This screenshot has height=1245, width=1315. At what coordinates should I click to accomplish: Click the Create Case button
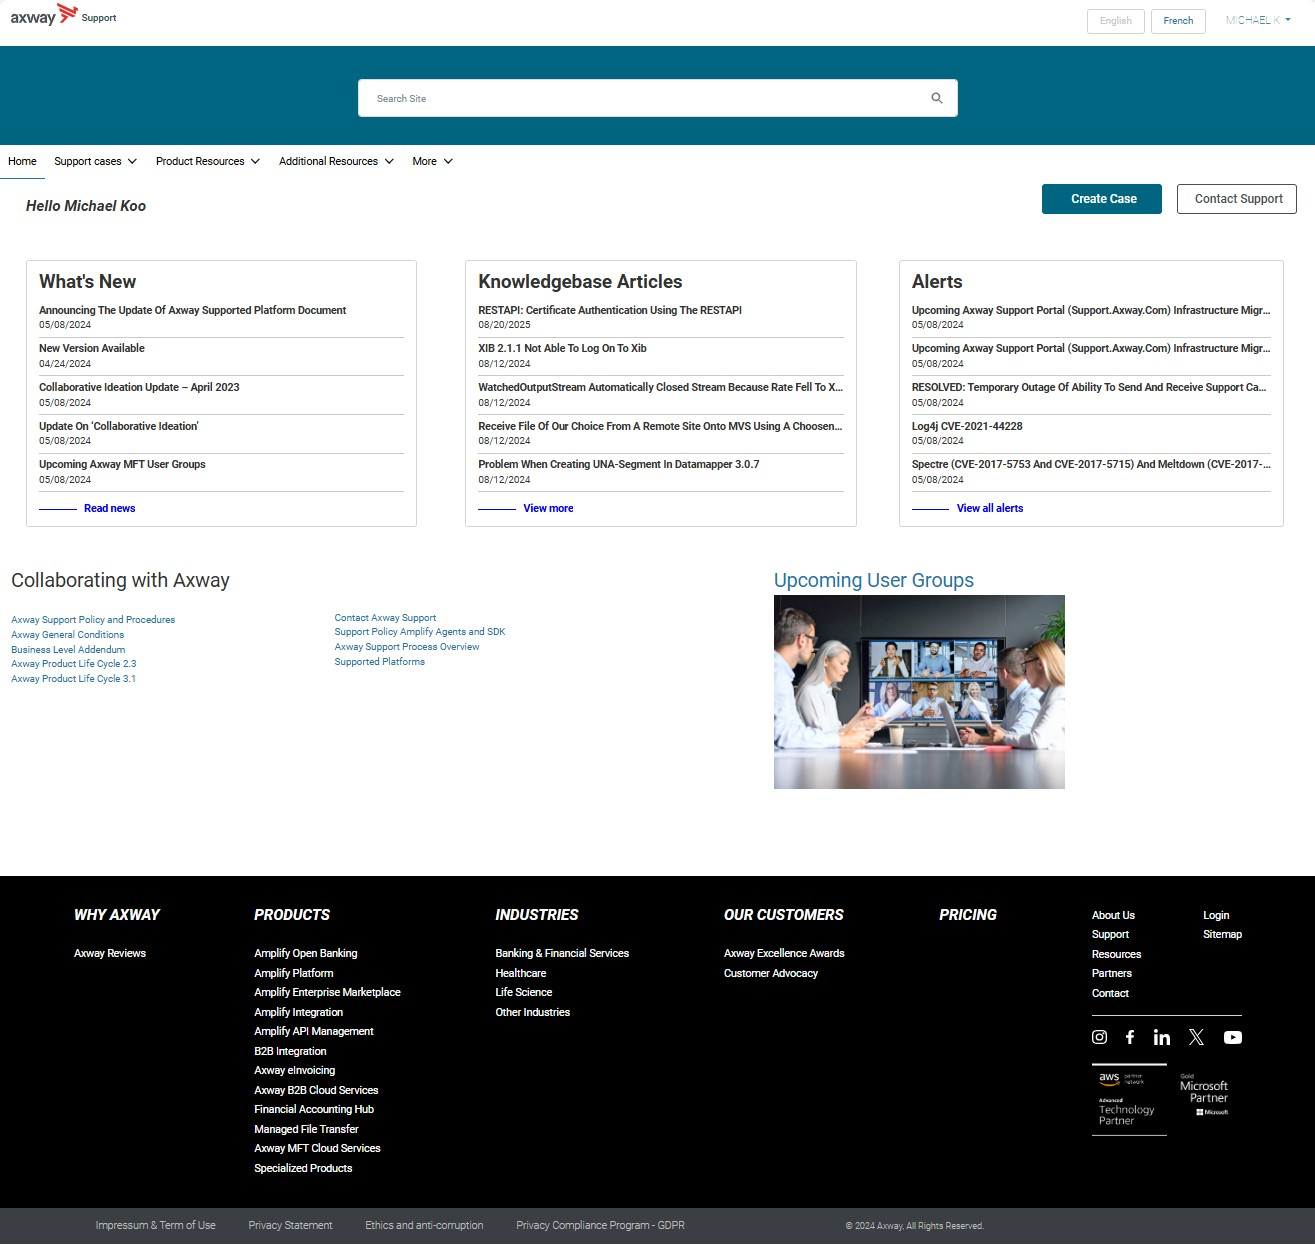1101,198
